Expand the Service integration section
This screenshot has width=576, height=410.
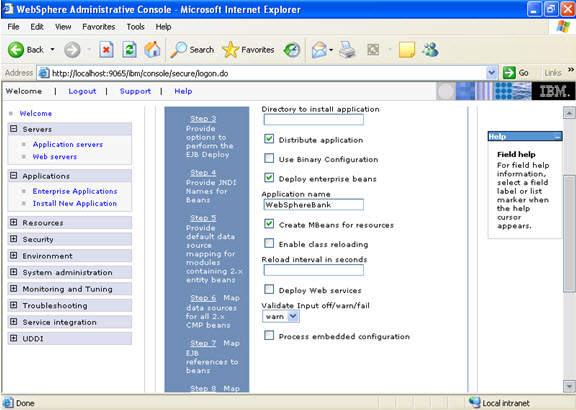14,321
